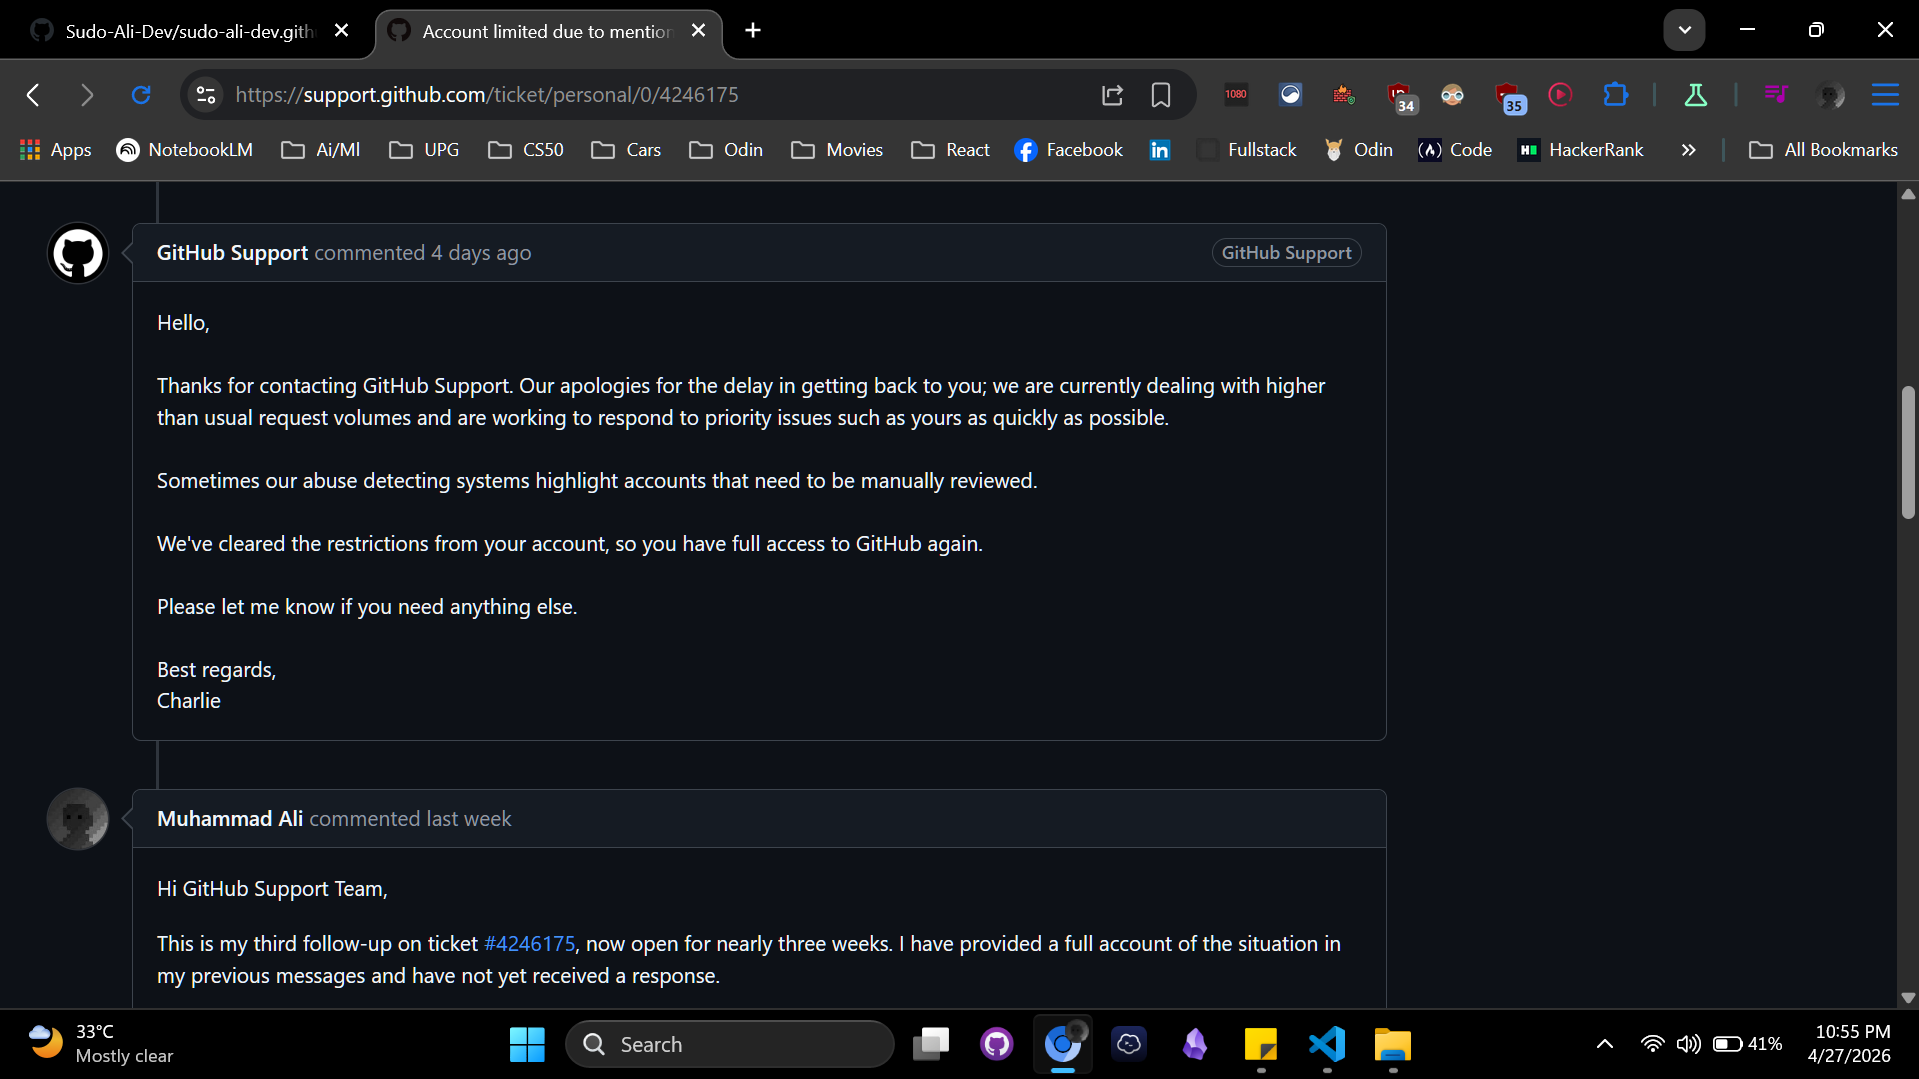The height and width of the screenshot is (1079, 1919).
Task: Go forward to the next page
Action: pyautogui.click(x=87, y=95)
